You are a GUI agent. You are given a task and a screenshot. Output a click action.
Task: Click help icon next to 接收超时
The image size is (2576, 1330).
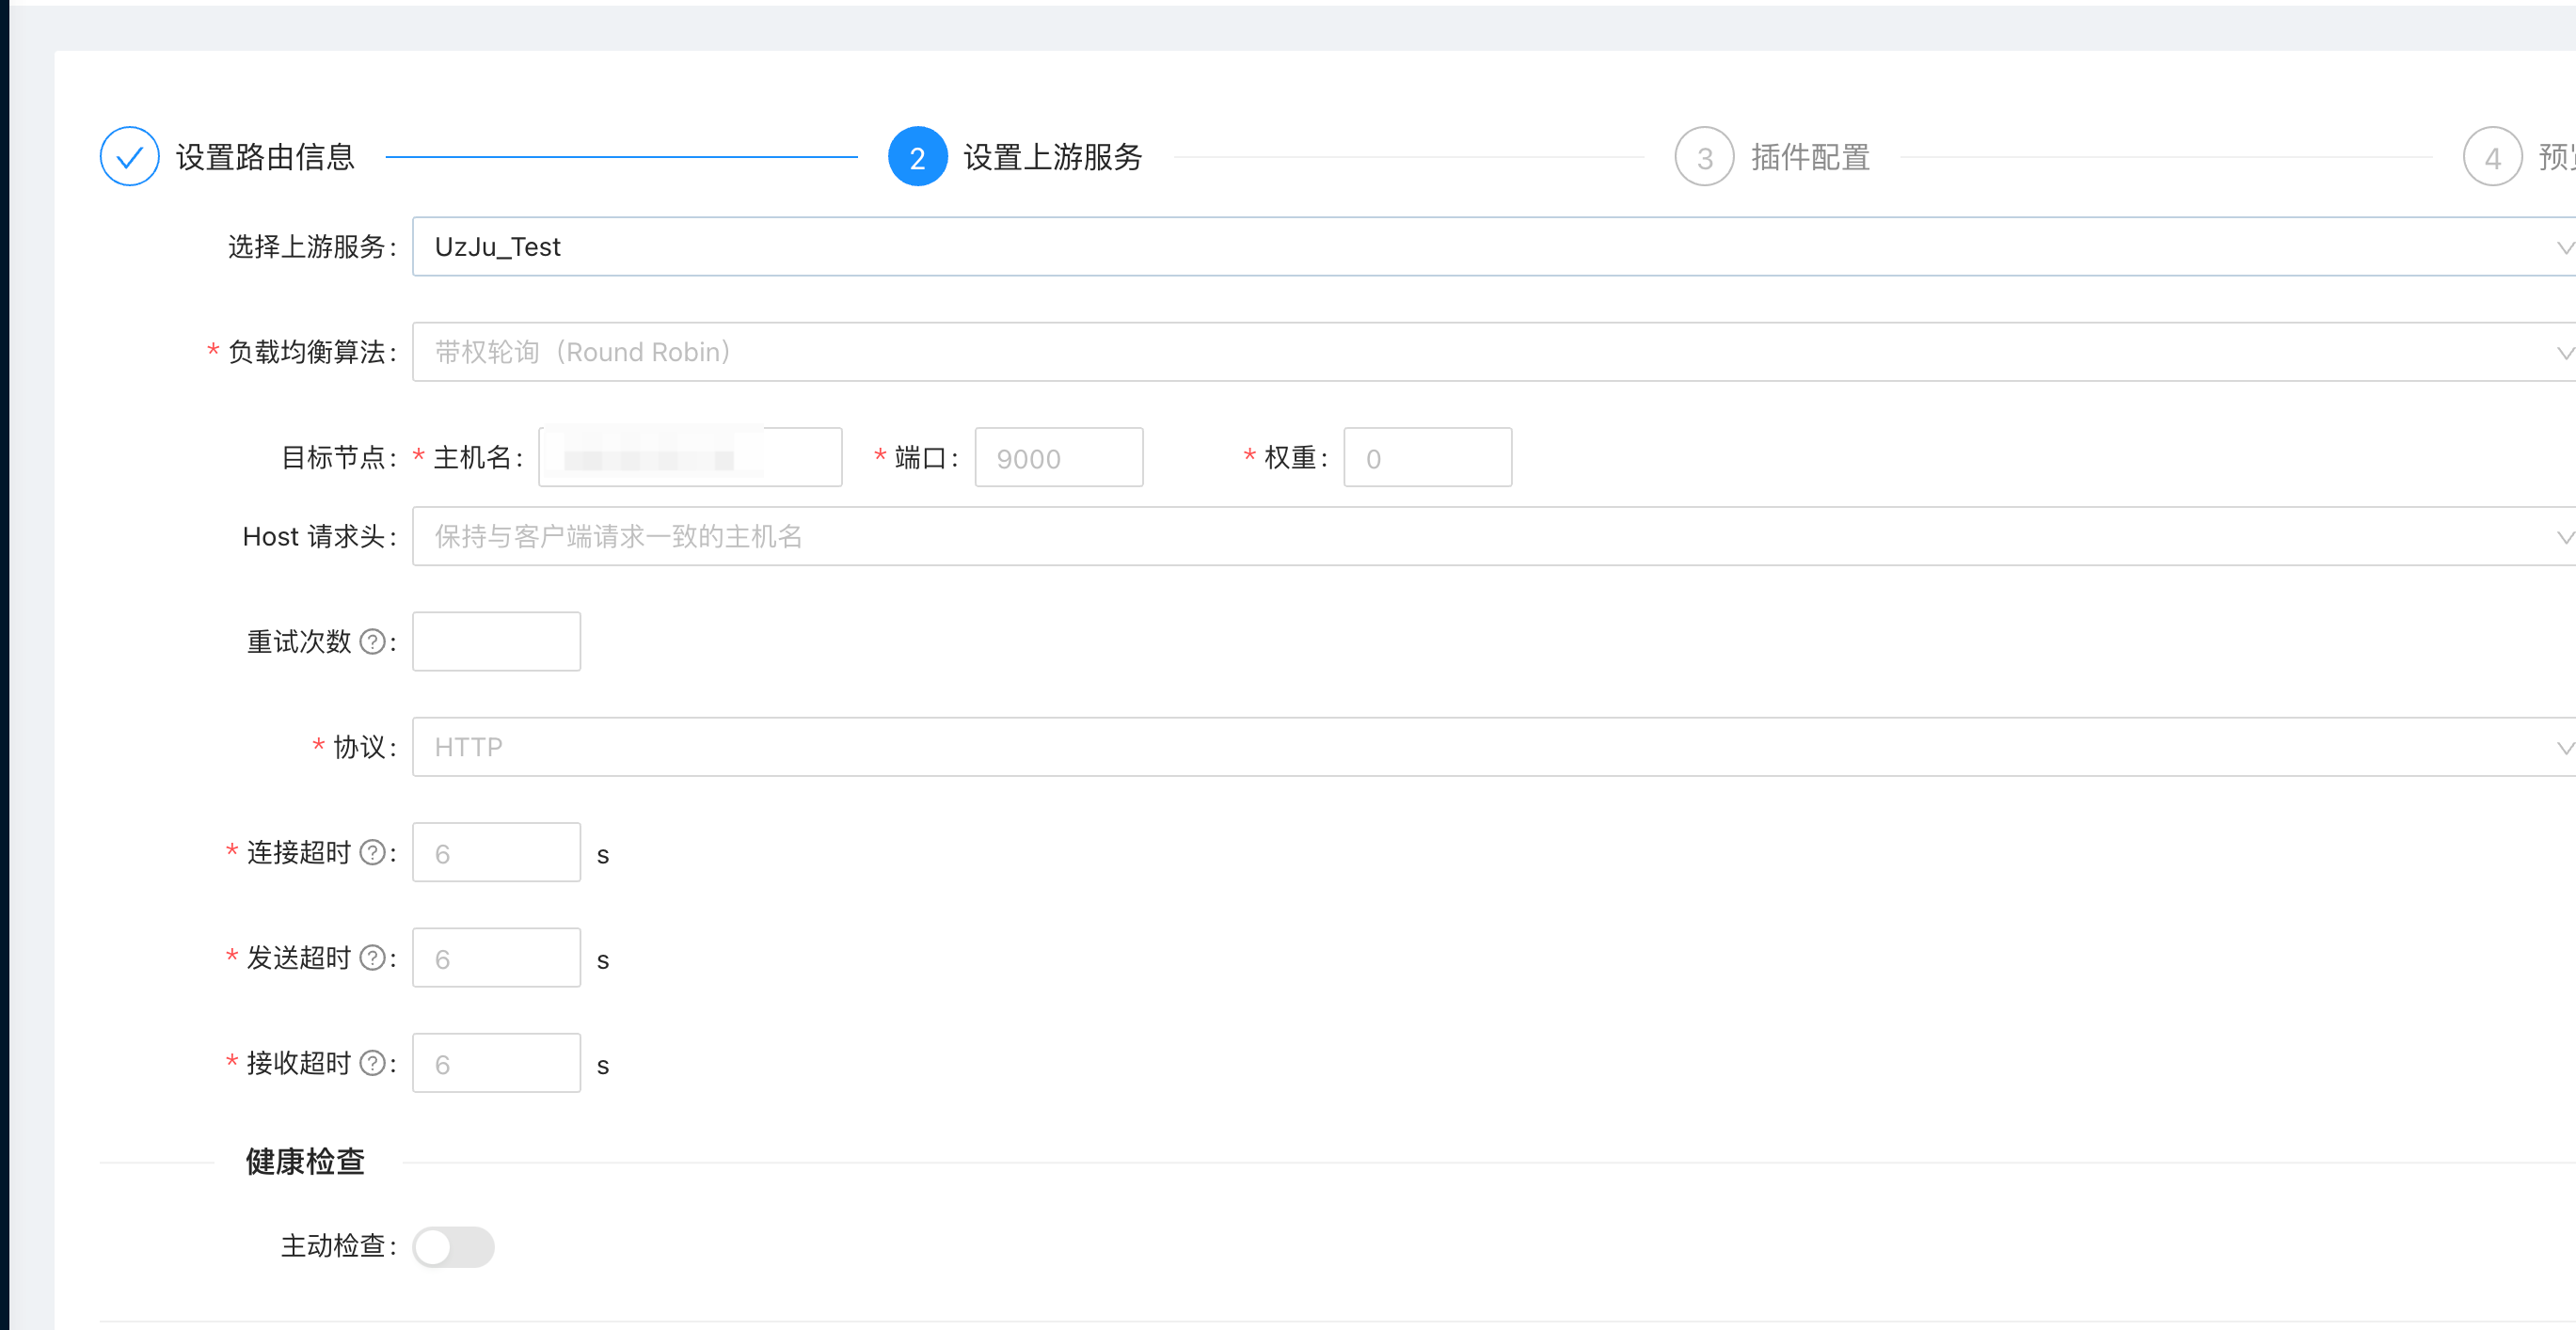click(372, 1063)
